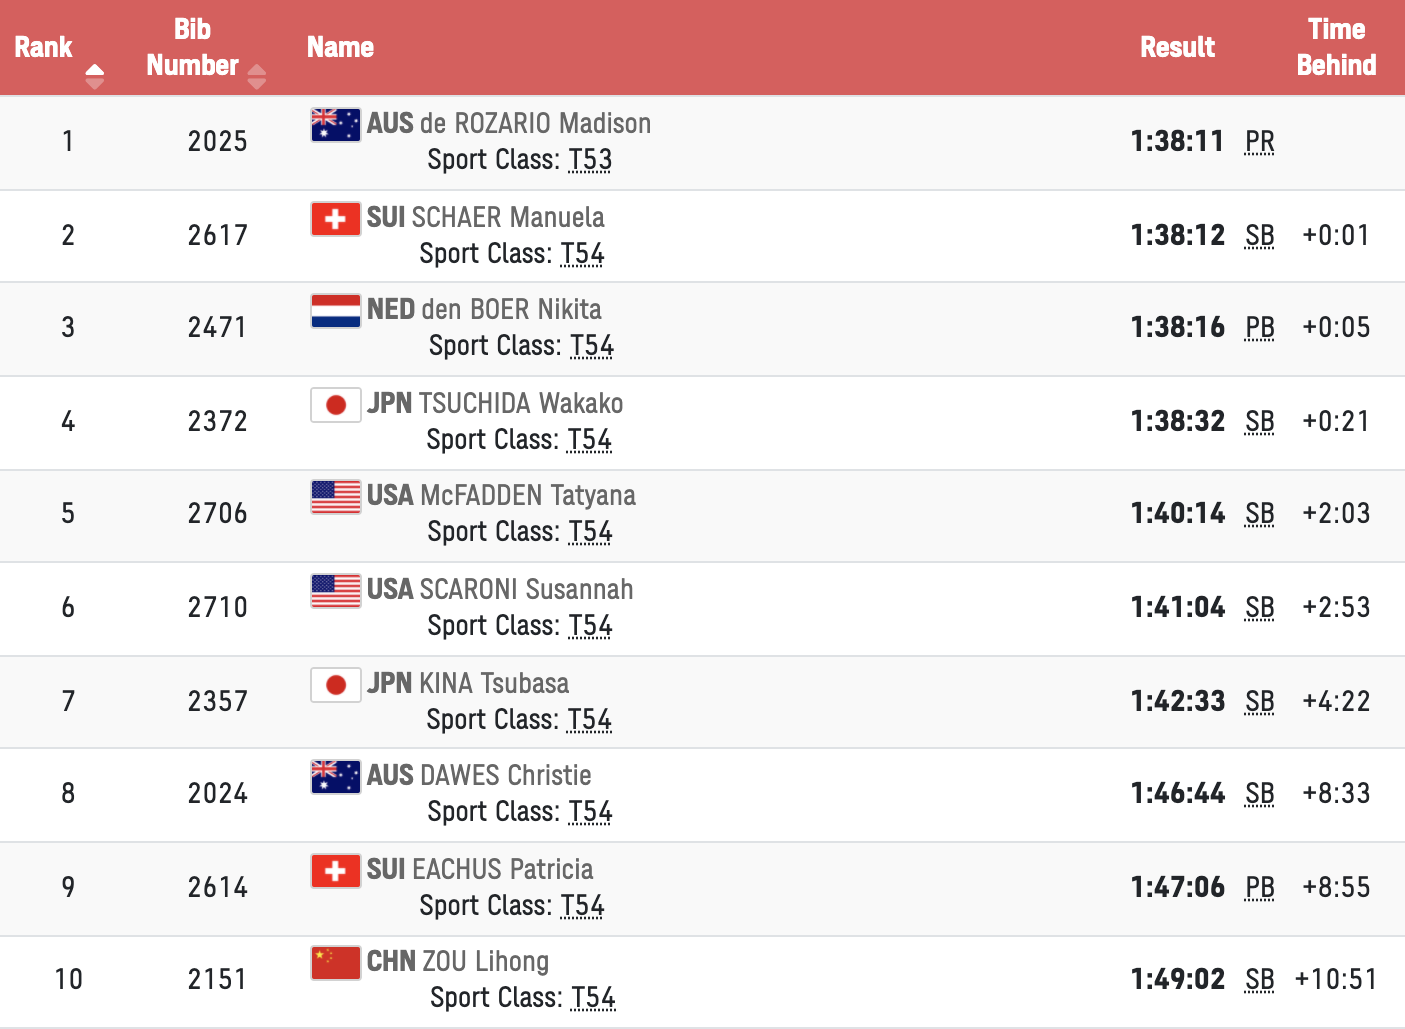
Task: Click T53 sport class abbreviation for de ROZARIO
Action: point(590,160)
